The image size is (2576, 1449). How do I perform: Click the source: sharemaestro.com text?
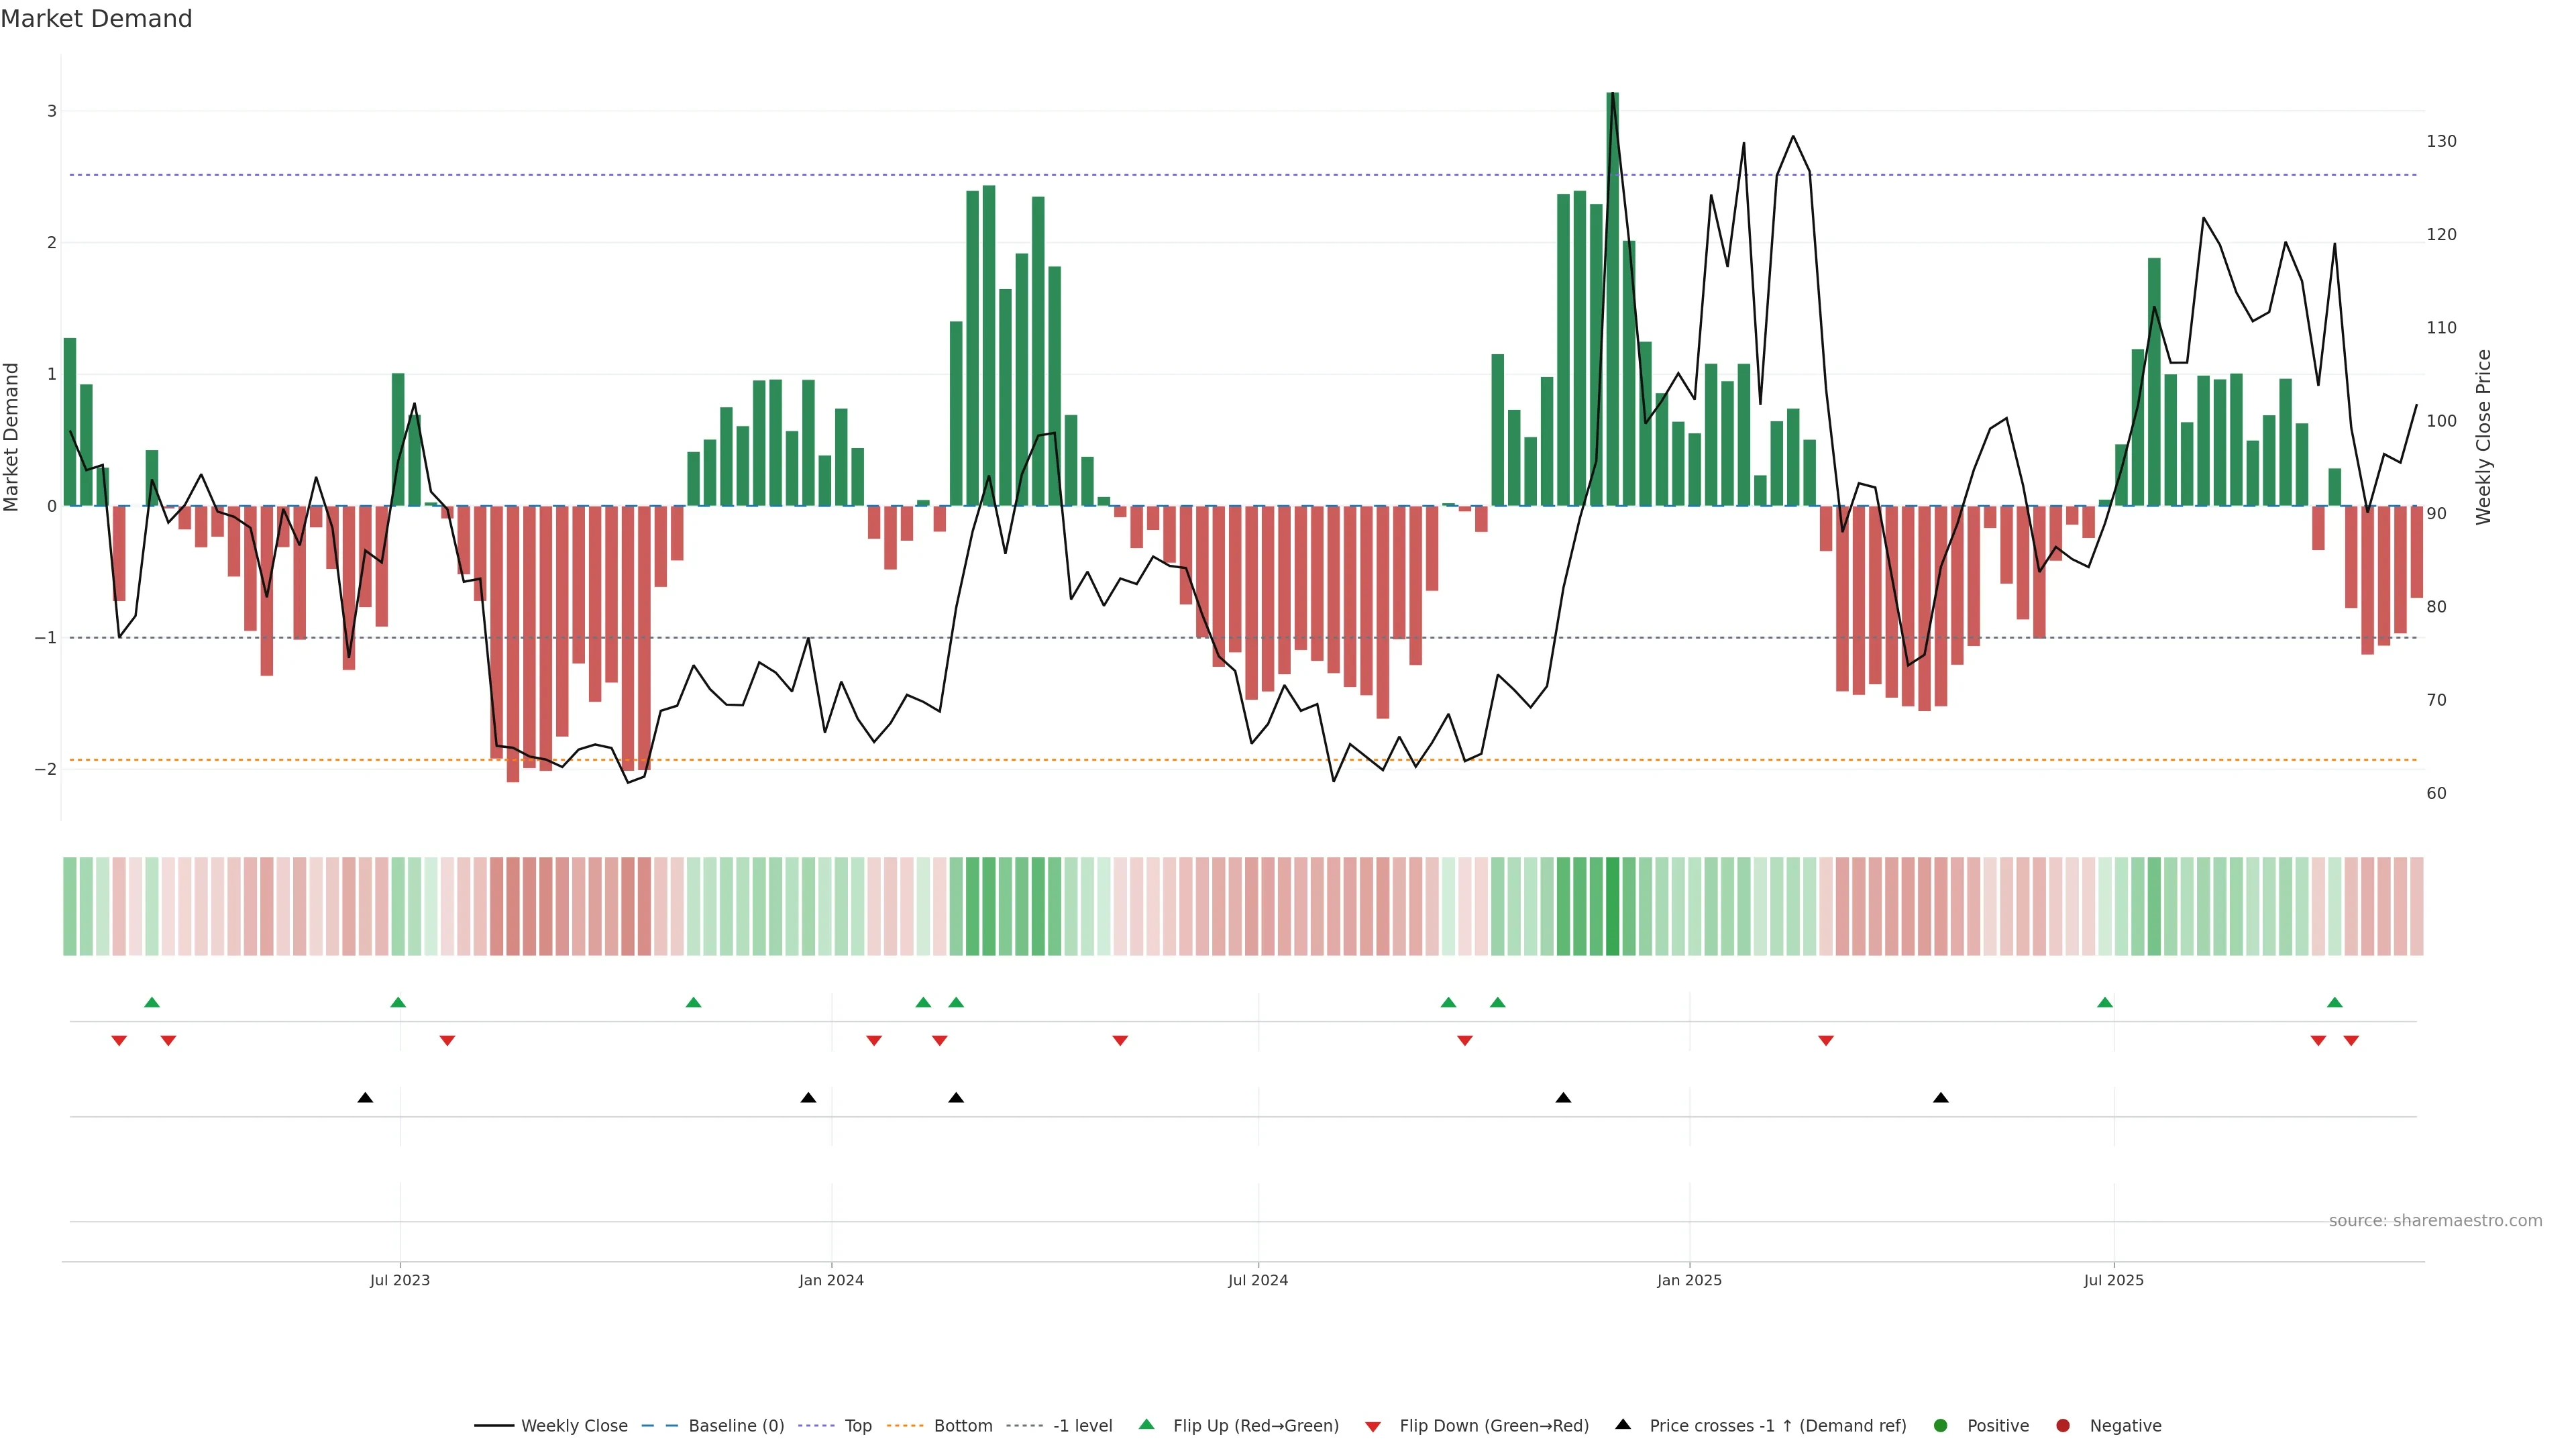click(x=2435, y=1221)
